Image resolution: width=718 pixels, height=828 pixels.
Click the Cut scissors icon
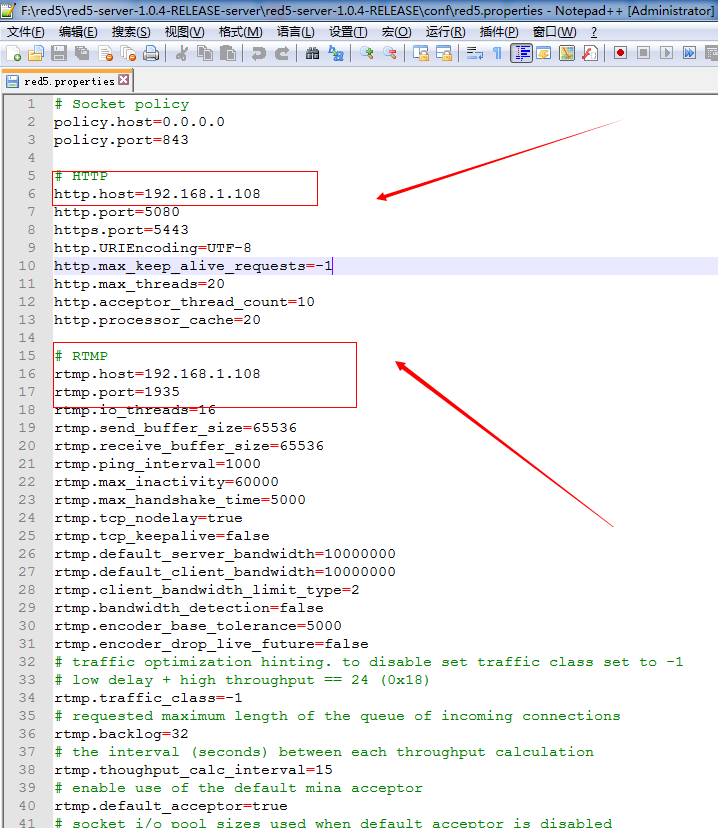pyautogui.click(x=182, y=53)
